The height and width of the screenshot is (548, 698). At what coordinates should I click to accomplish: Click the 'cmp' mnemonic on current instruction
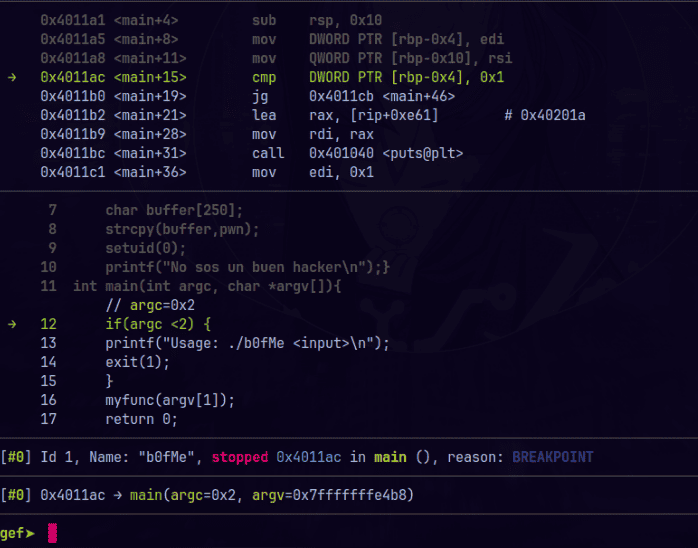point(264,77)
